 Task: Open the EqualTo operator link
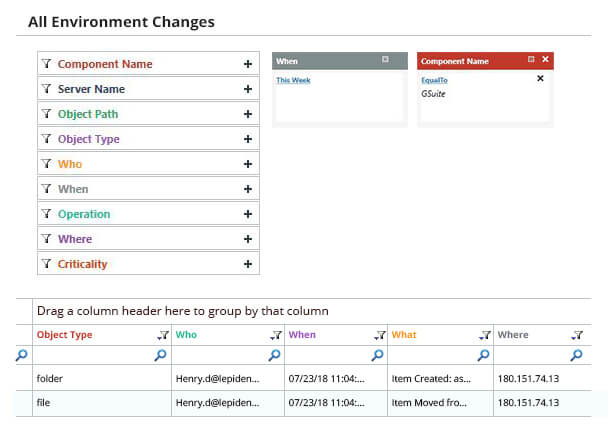(434, 80)
